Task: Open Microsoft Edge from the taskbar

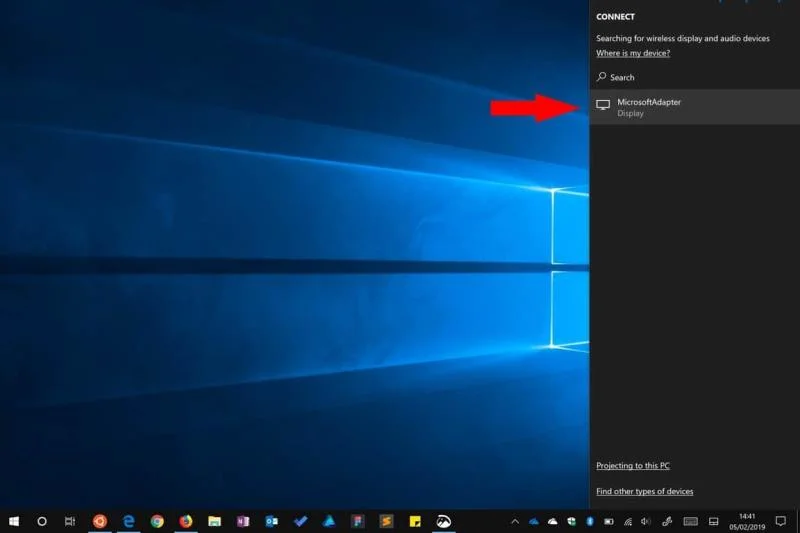Action: click(129, 521)
